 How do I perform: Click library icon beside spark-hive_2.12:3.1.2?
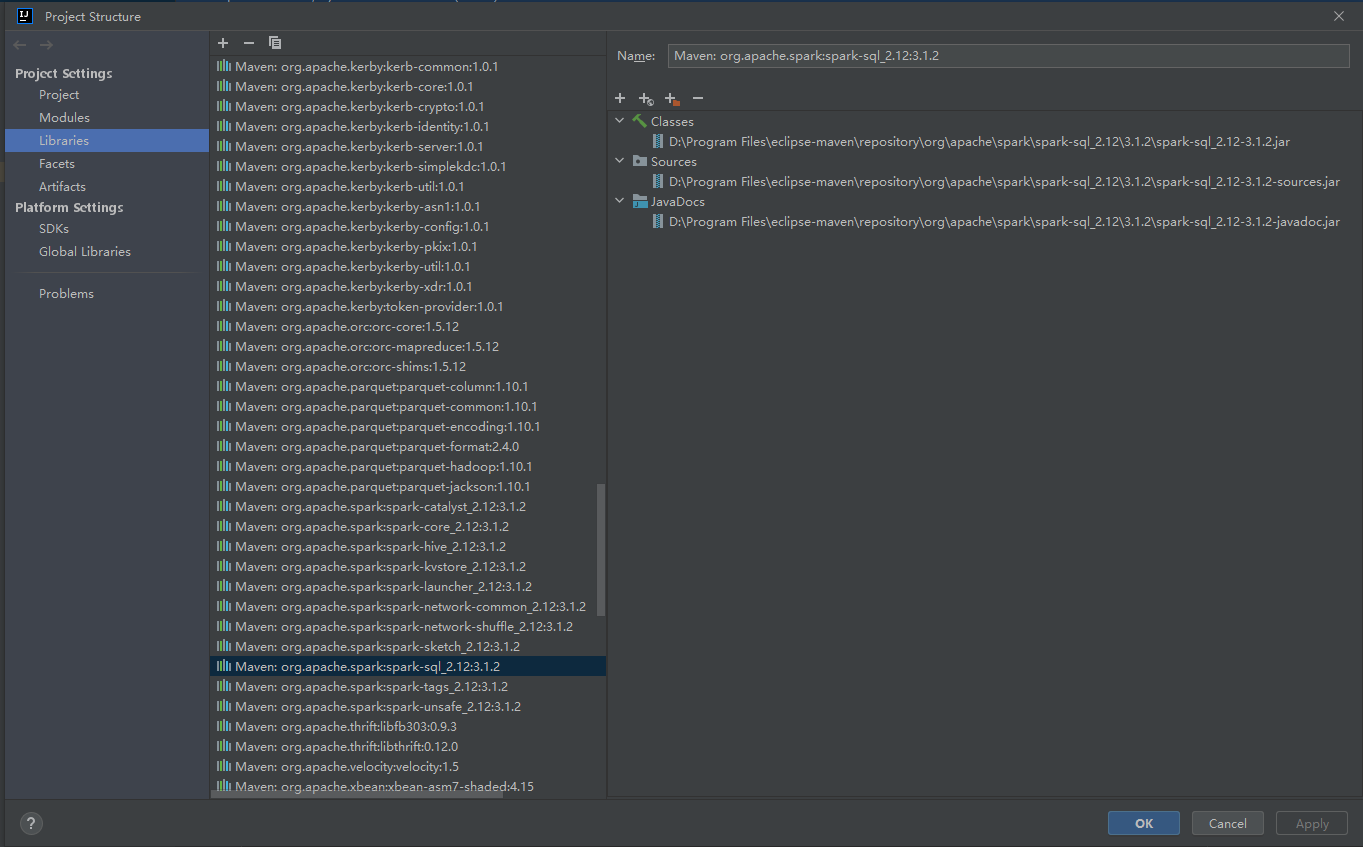pyautogui.click(x=224, y=546)
